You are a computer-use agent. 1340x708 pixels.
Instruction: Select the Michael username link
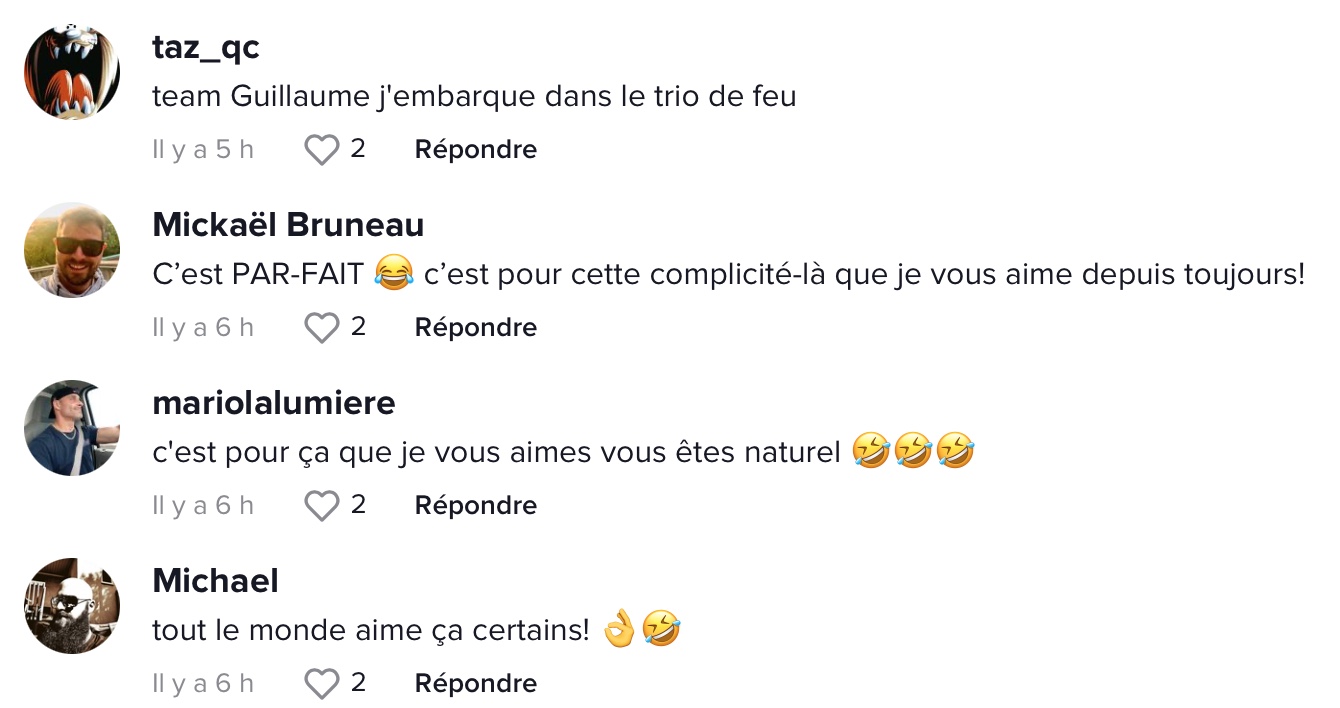click(x=215, y=581)
